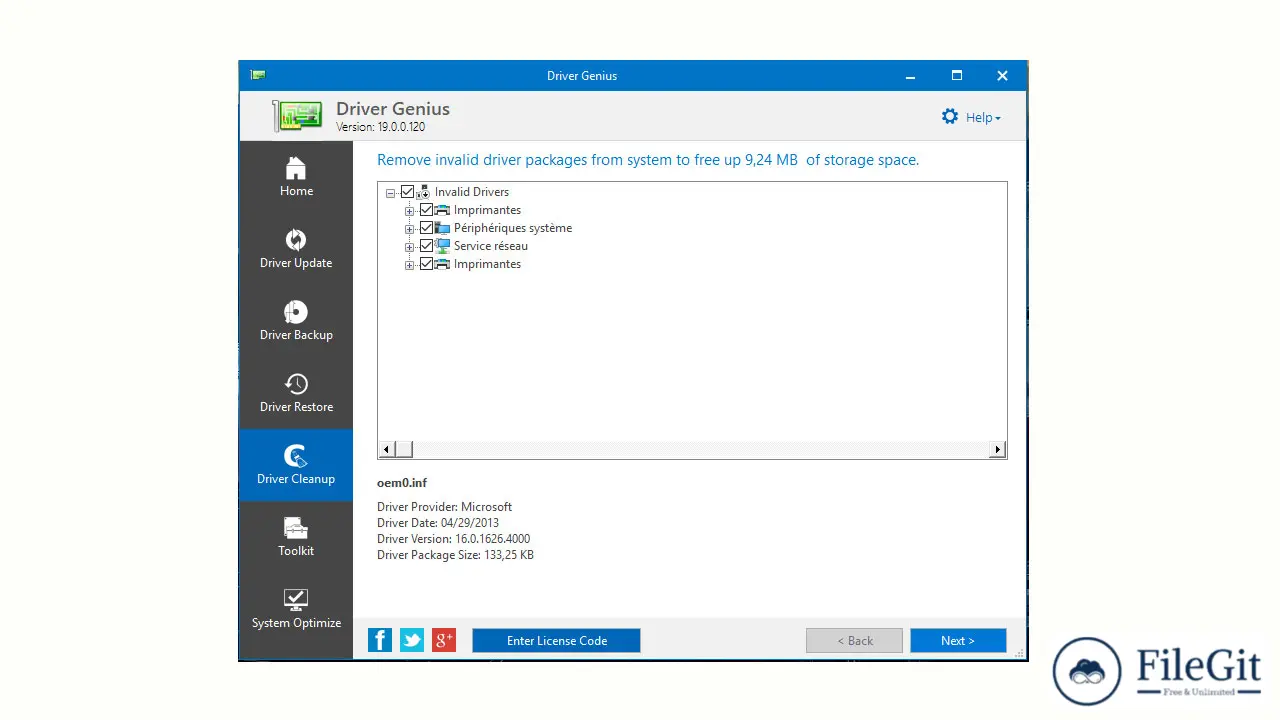Click the Service réseau network icon
Image resolution: width=1280 pixels, height=720 pixels.
442,246
